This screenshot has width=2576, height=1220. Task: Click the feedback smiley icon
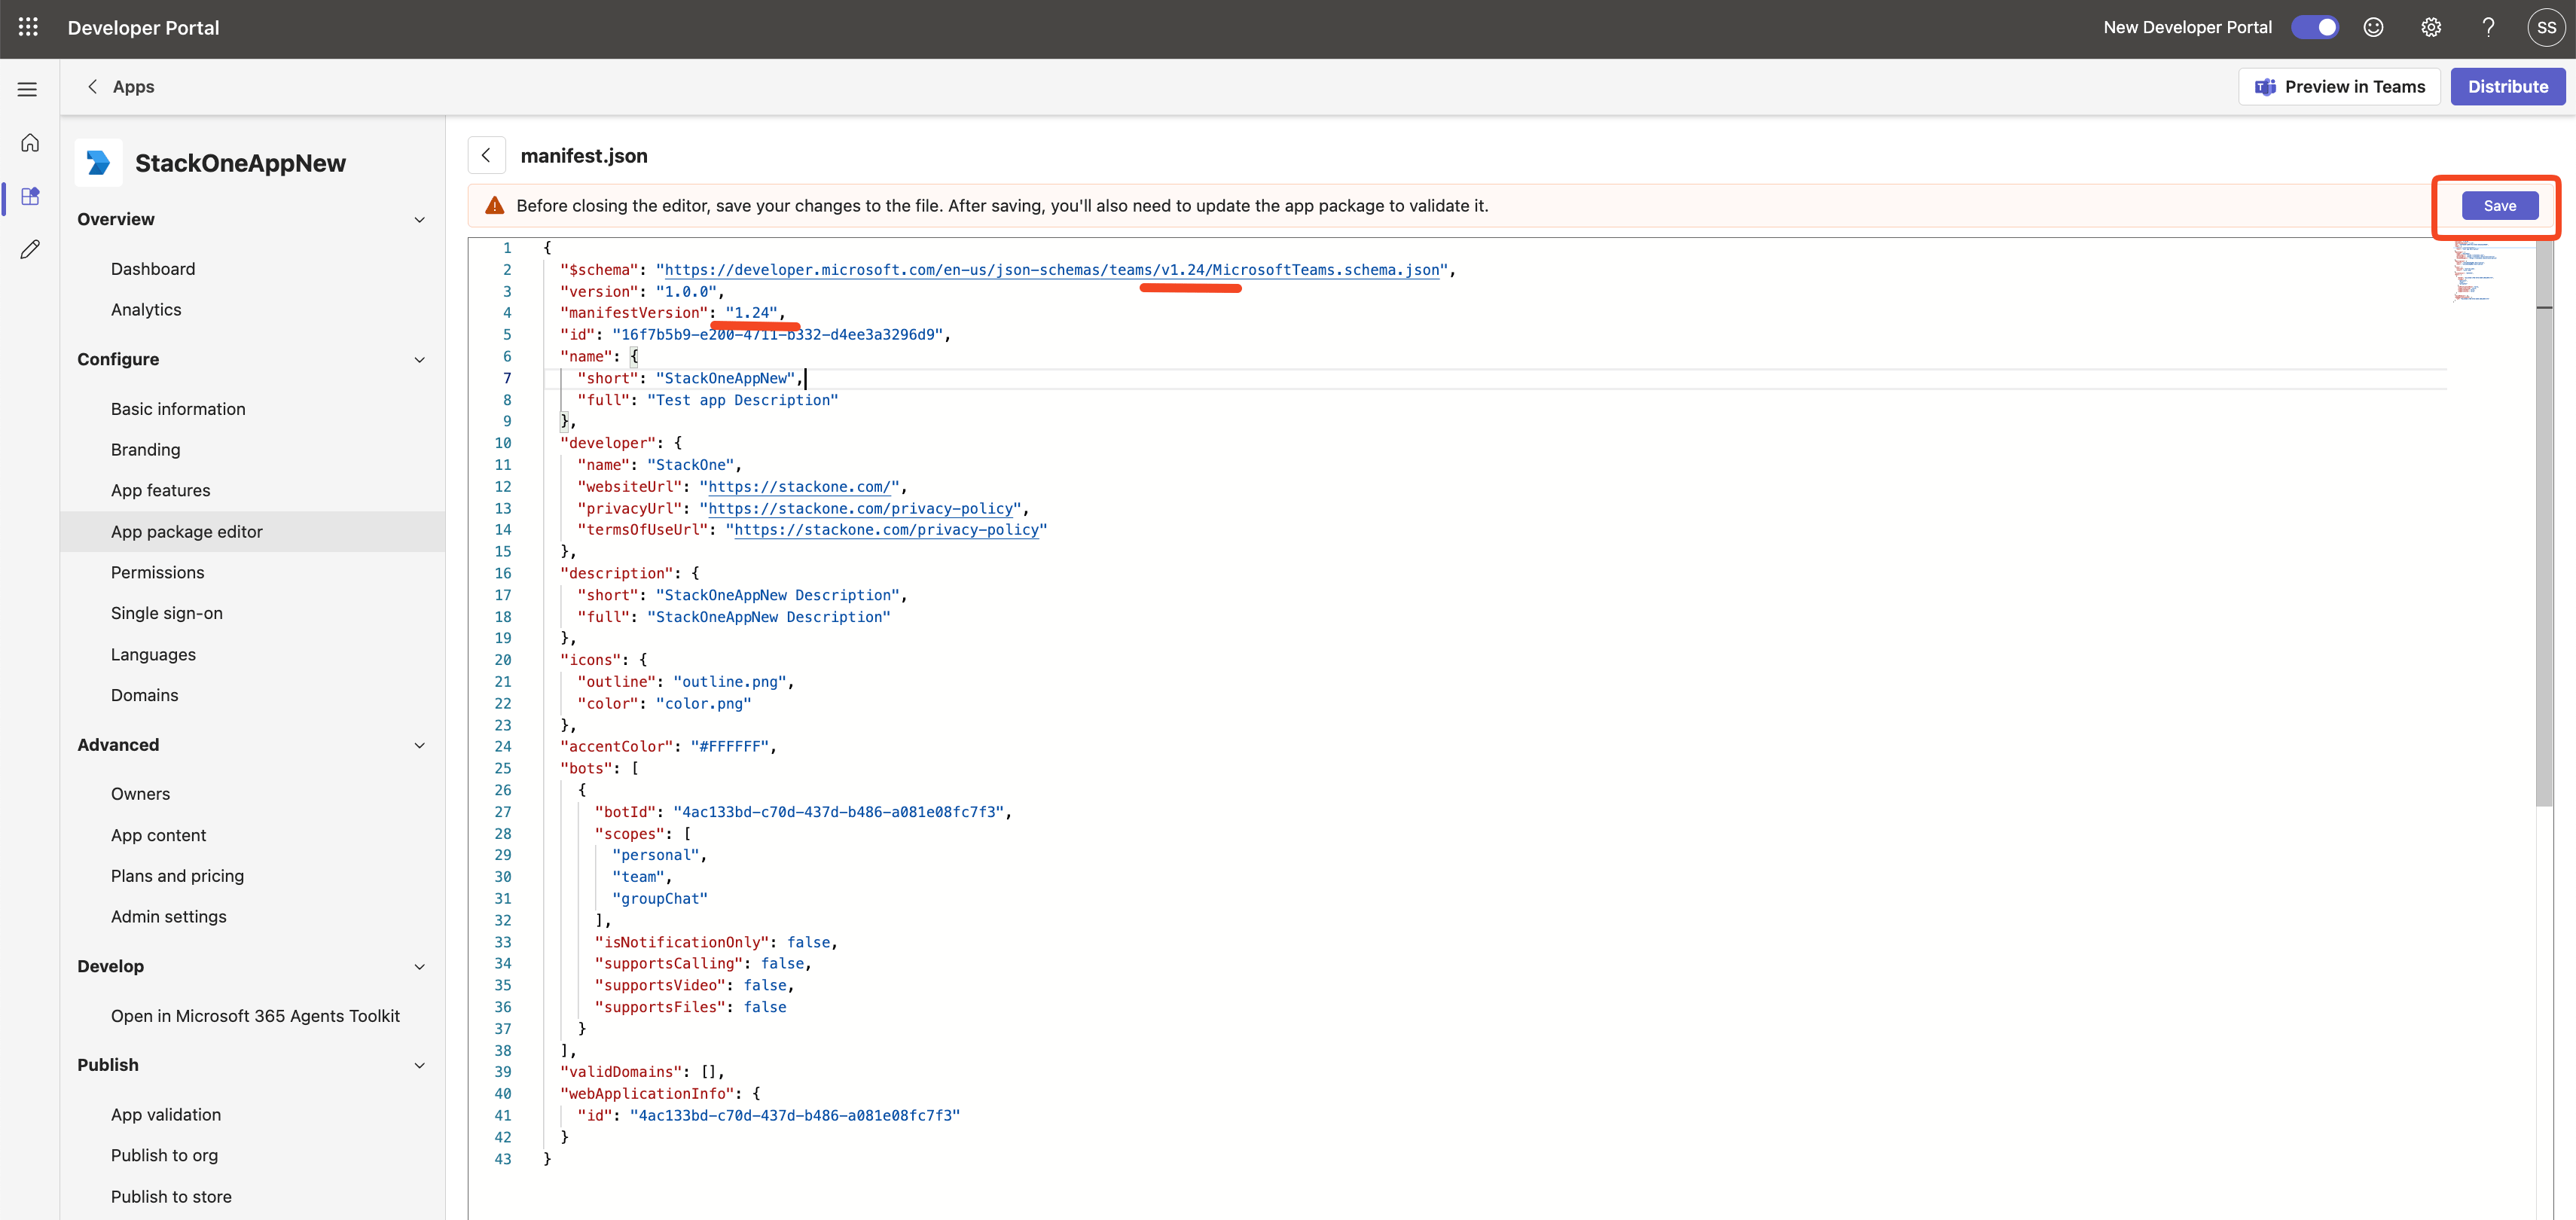[2373, 27]
